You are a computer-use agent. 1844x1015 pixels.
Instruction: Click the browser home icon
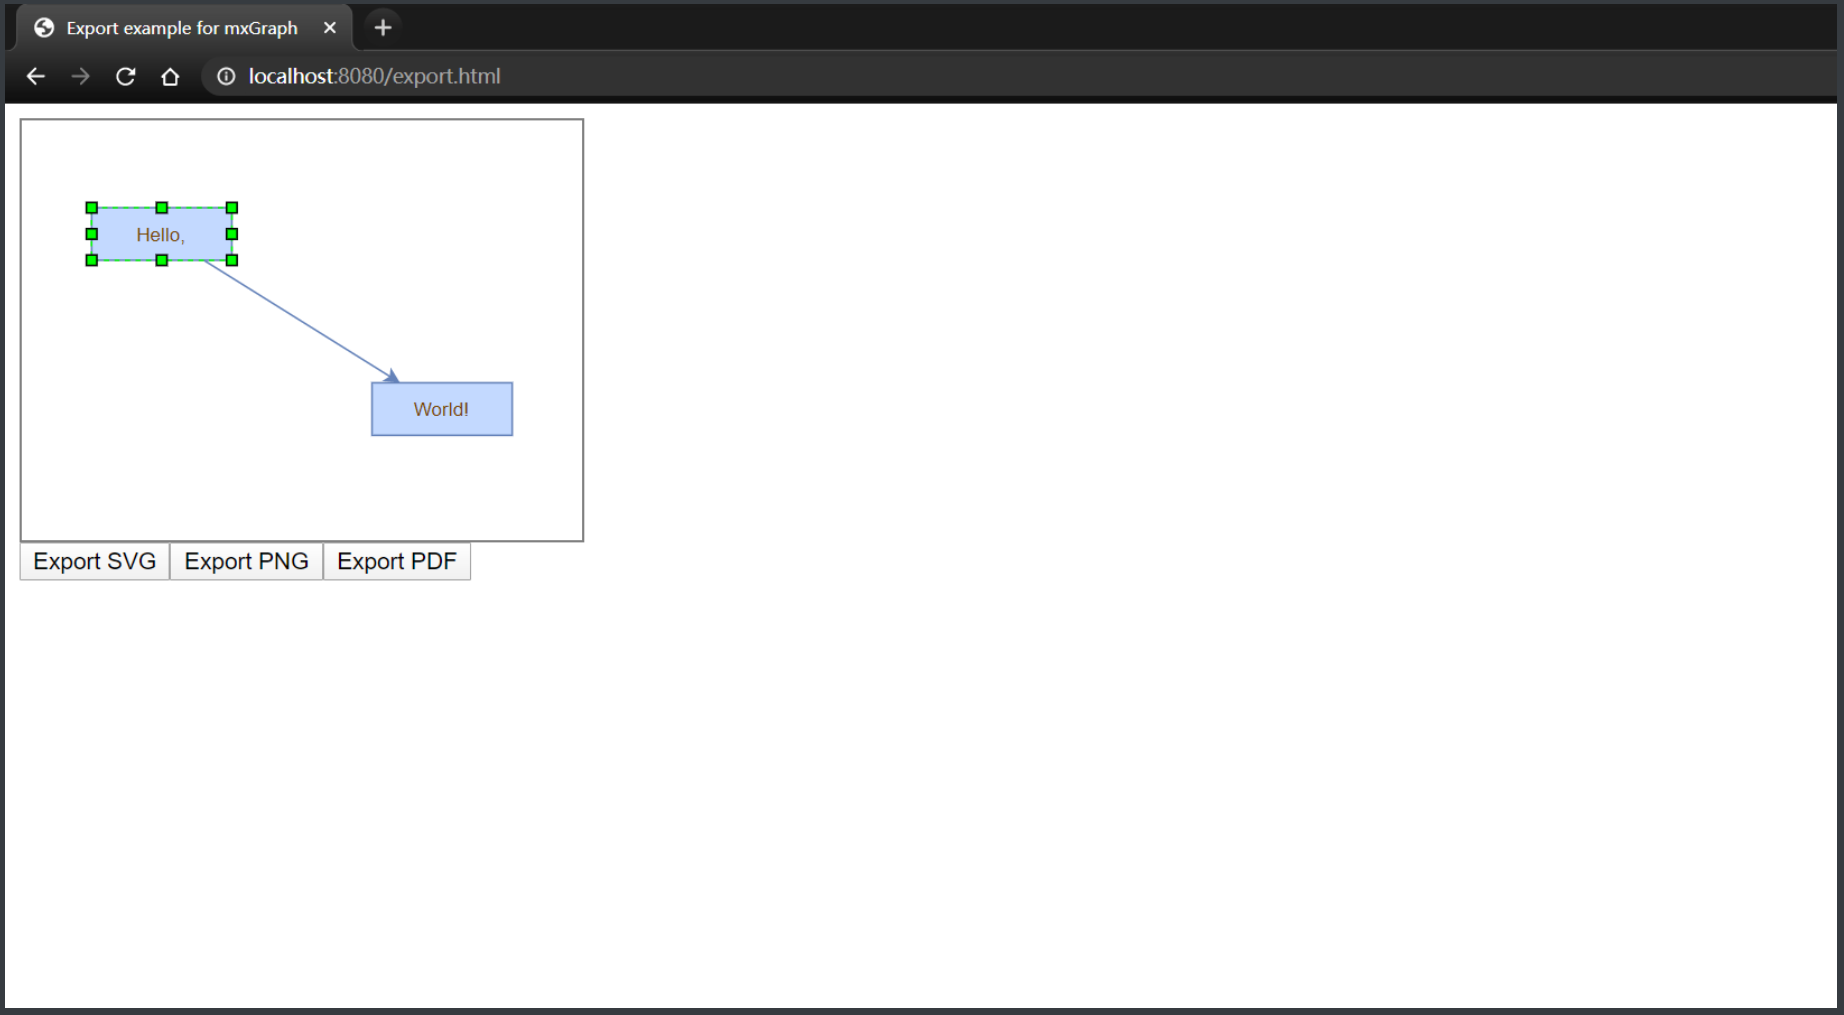tap(170, 76)
